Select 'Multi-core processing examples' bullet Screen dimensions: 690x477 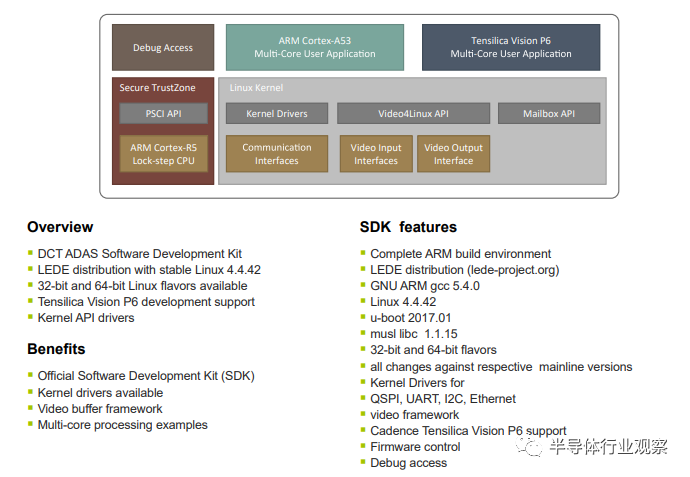(122, 425)
